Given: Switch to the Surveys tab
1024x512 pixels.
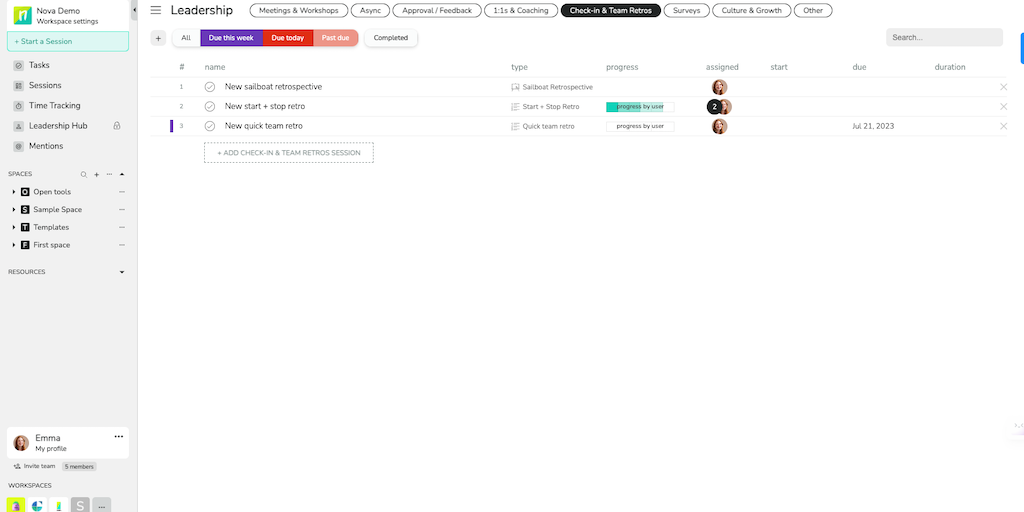Looking at the screenshot, I should pyautogui.click(x=686, y=10).
